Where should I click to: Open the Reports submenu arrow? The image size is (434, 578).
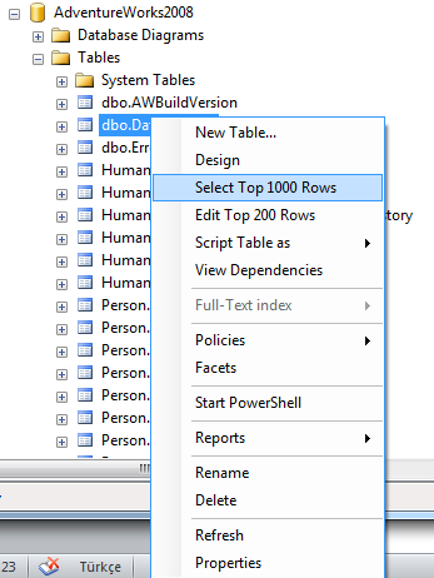tap(367, 438)
